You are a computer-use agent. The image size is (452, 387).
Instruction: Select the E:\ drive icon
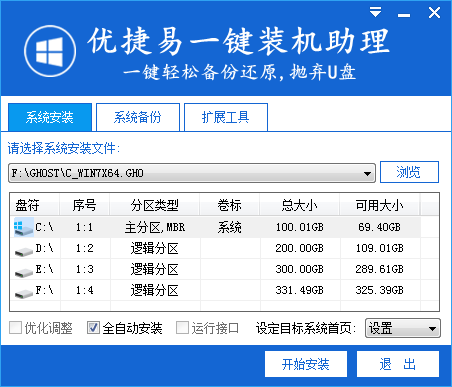[24, 272]
